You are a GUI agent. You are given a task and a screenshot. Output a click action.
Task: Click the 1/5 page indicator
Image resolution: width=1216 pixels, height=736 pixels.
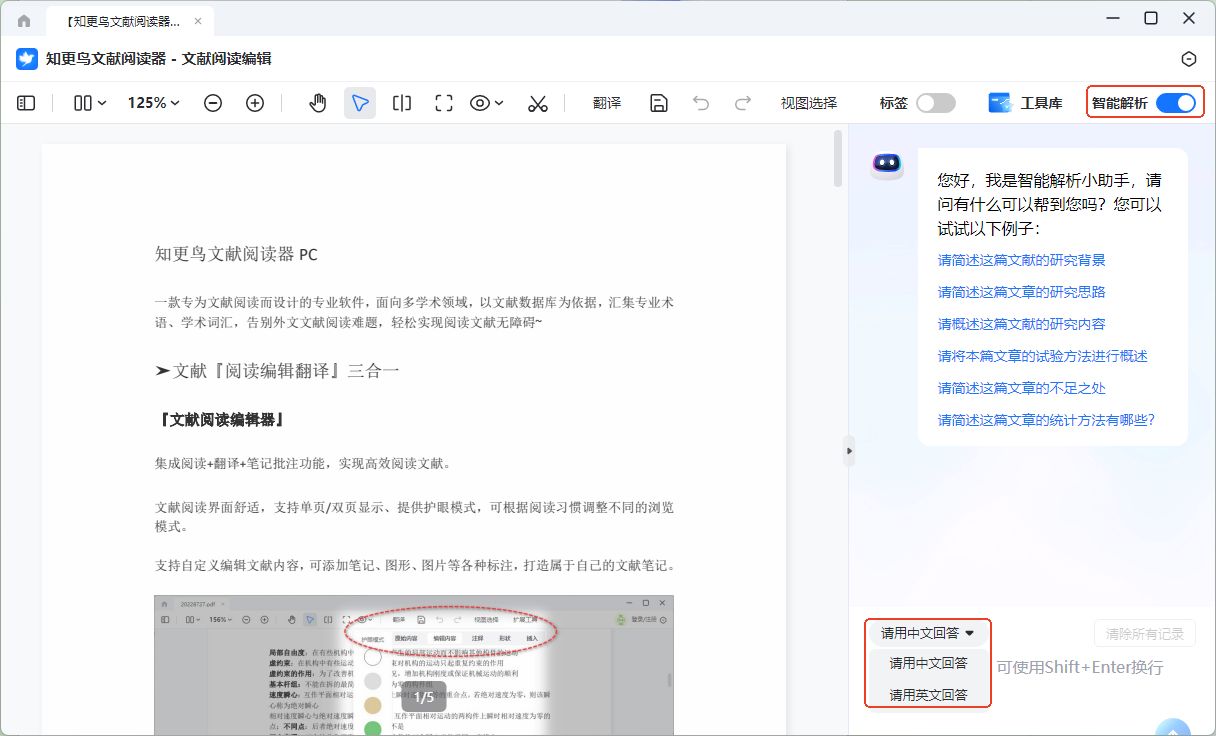pyautogui.click(x=424, y=696)
